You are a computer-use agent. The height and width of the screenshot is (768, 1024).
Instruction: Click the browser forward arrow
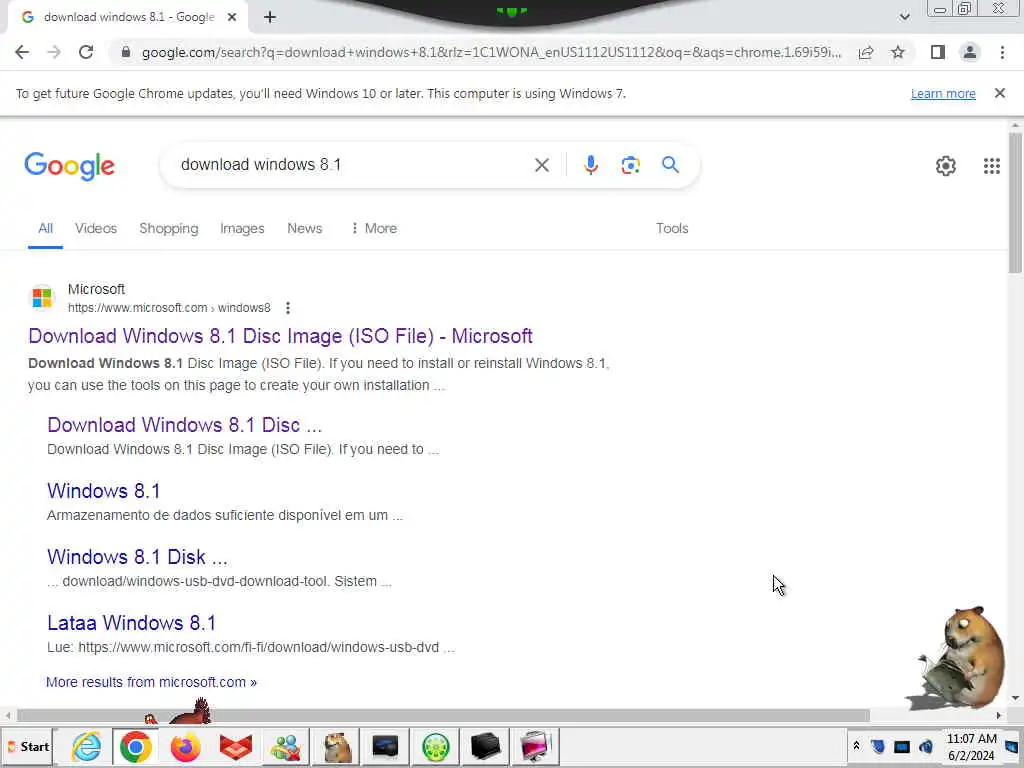coord(54,52)
